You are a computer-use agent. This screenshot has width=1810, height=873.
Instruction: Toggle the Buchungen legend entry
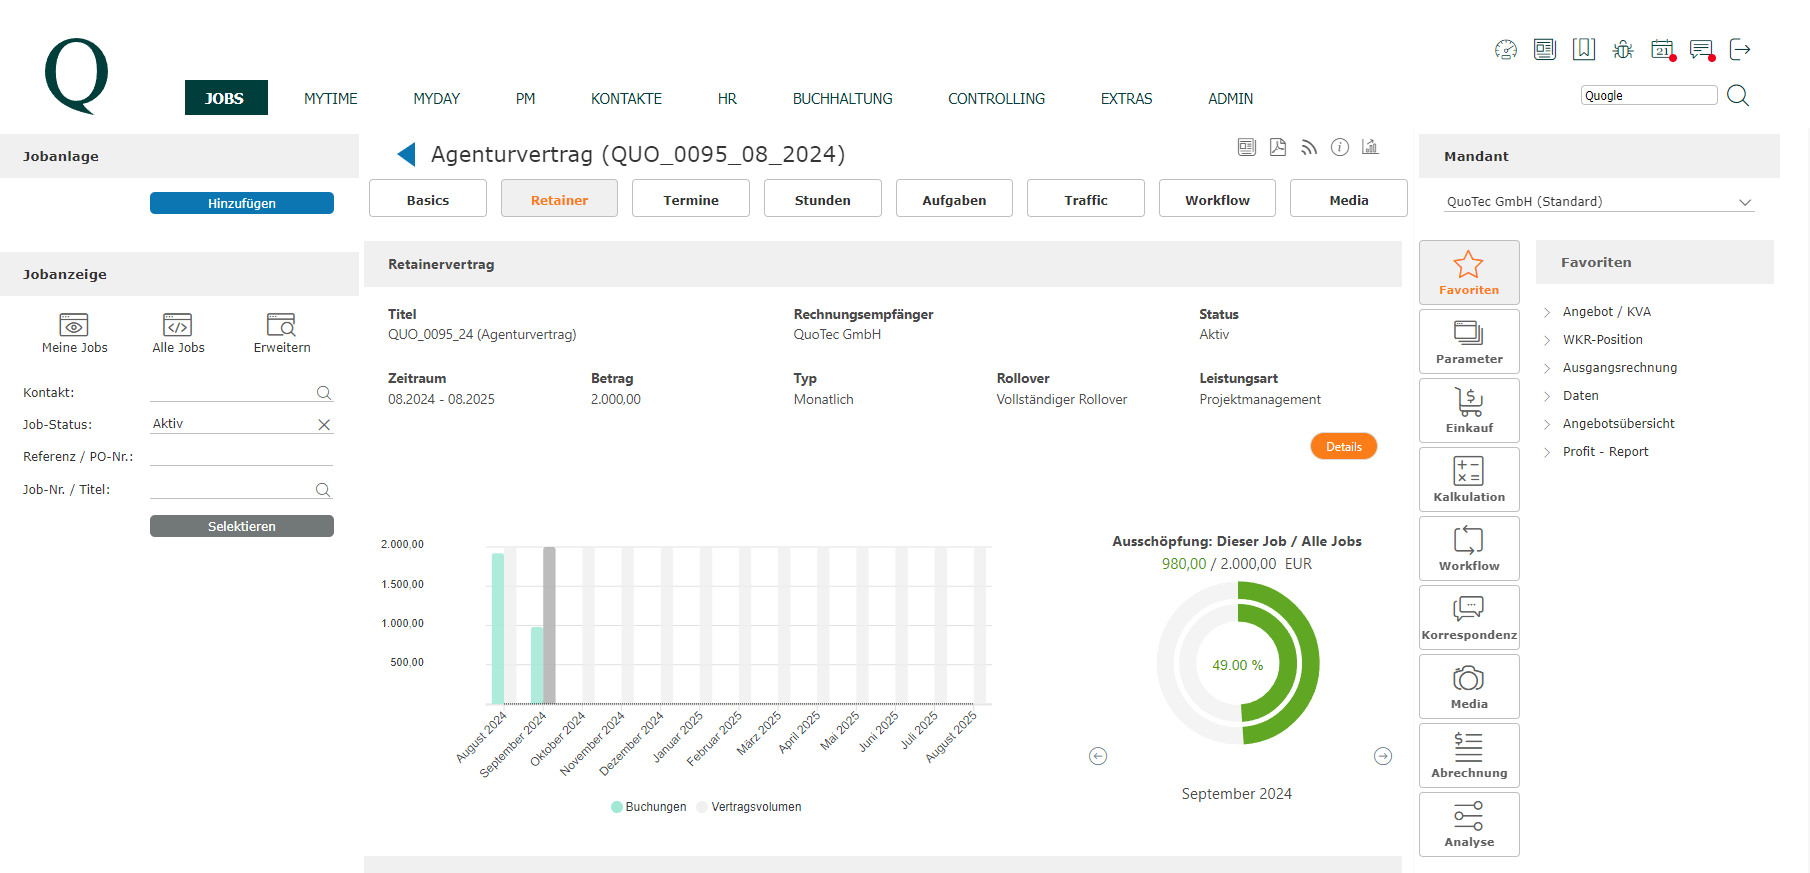[649, 807]
